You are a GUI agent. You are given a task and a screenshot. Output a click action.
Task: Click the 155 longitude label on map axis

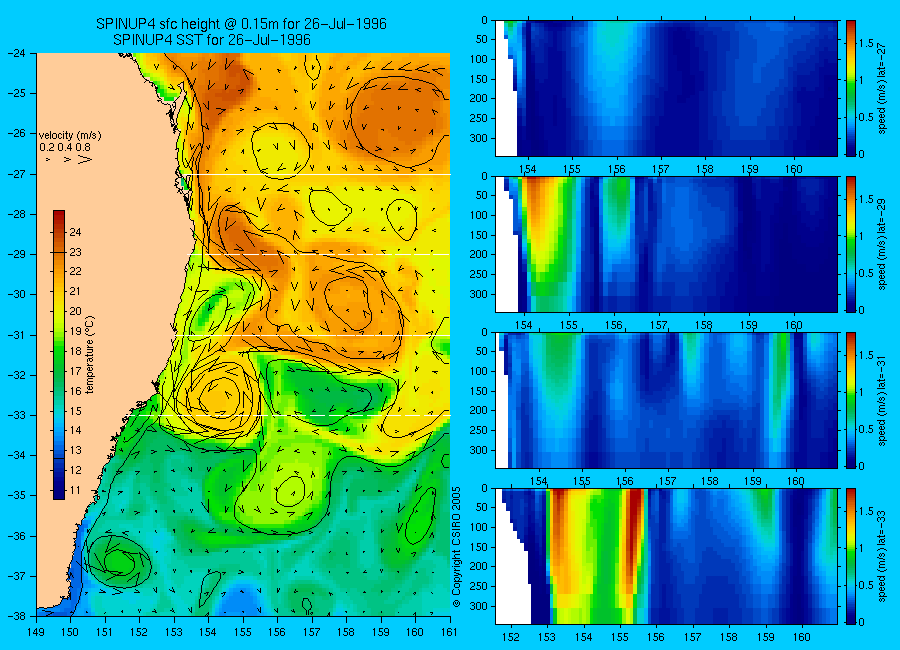243,632
